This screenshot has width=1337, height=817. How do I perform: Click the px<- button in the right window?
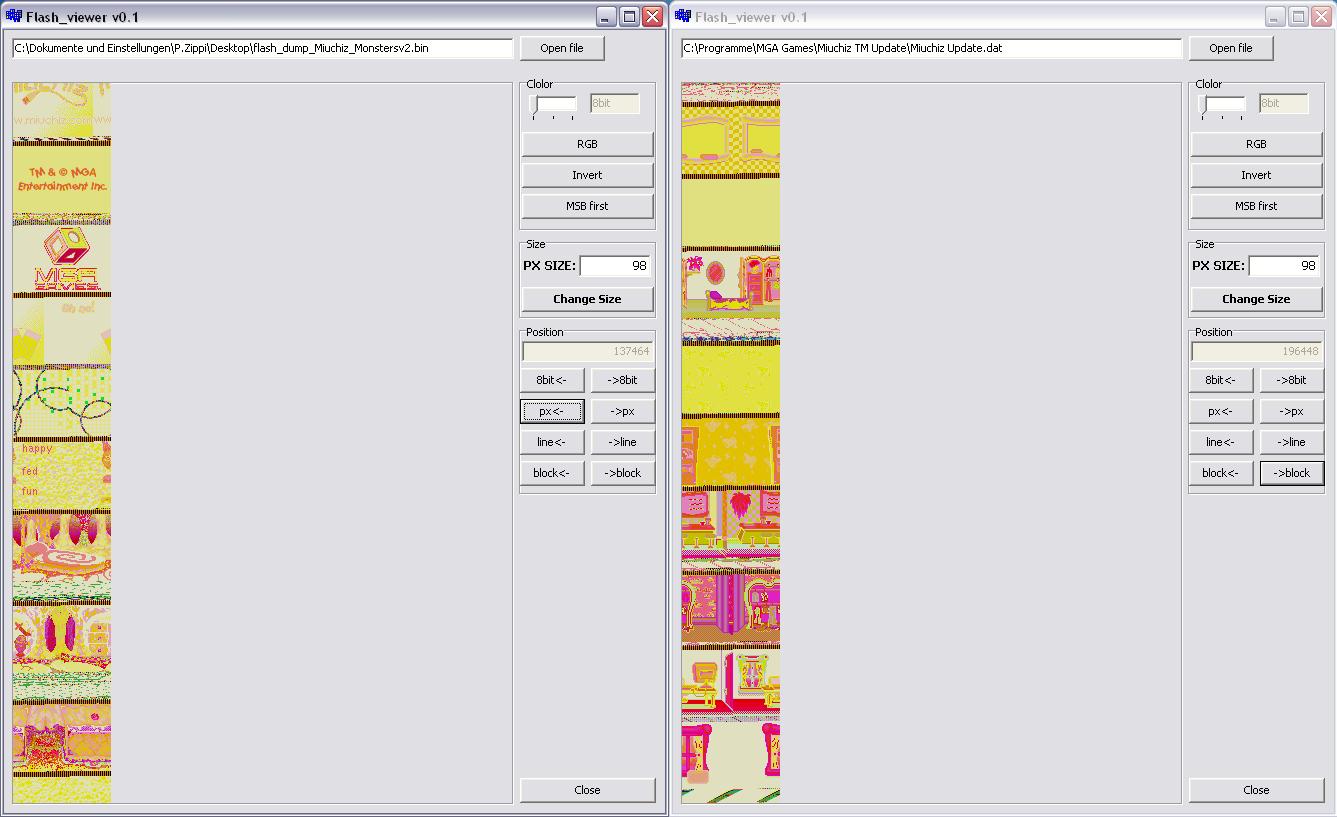tap(1221, 411)
